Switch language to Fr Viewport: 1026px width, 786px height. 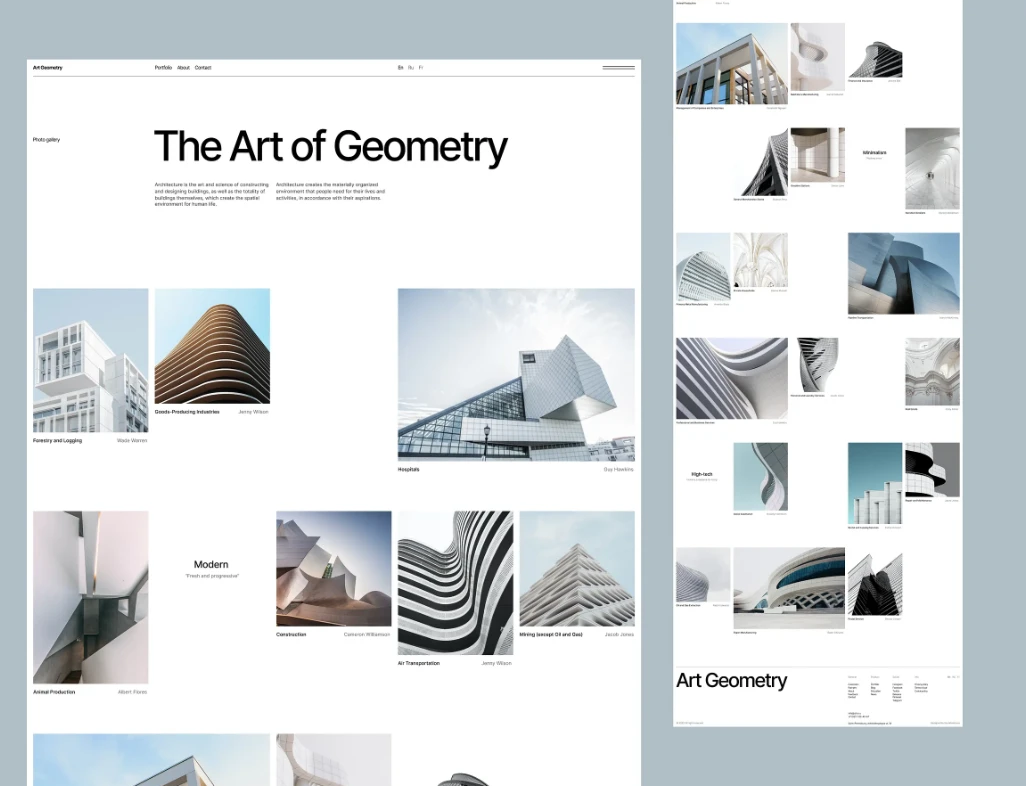pos(421,67)
